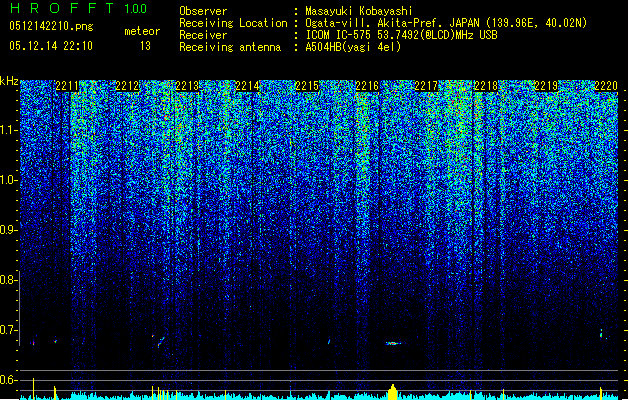Click time marker 2211
Viewport: 629px width, 400px height.
tap(67, 86)
